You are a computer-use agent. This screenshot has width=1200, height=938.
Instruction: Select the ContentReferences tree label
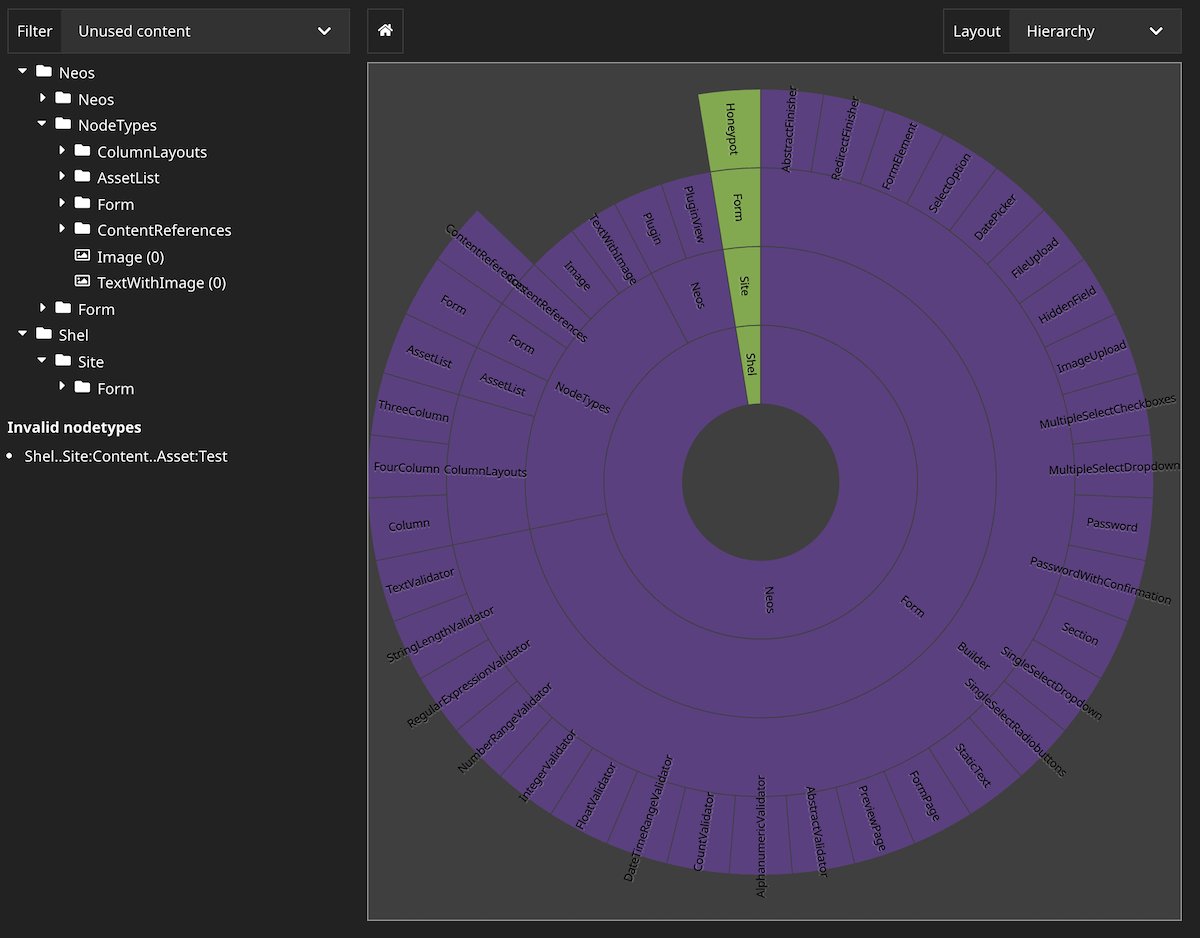click(164, 230)
